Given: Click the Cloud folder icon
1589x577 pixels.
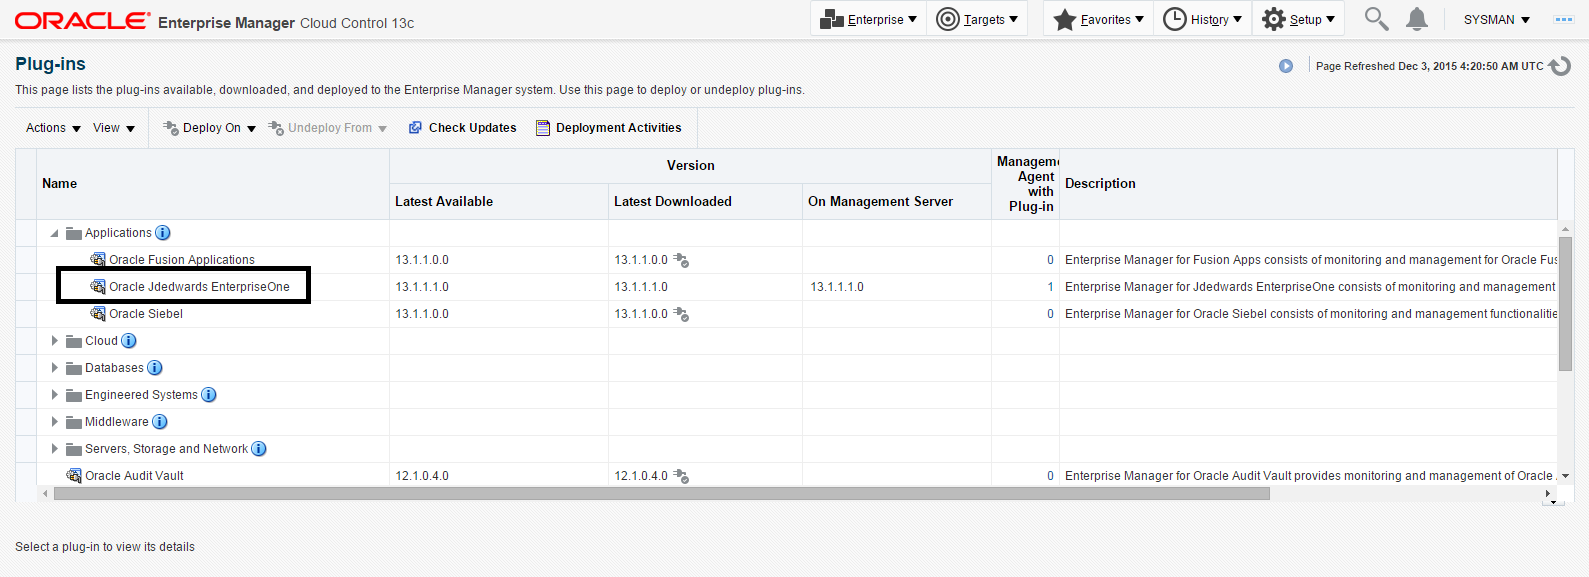Looking at the screenshot, I should 74,341.
